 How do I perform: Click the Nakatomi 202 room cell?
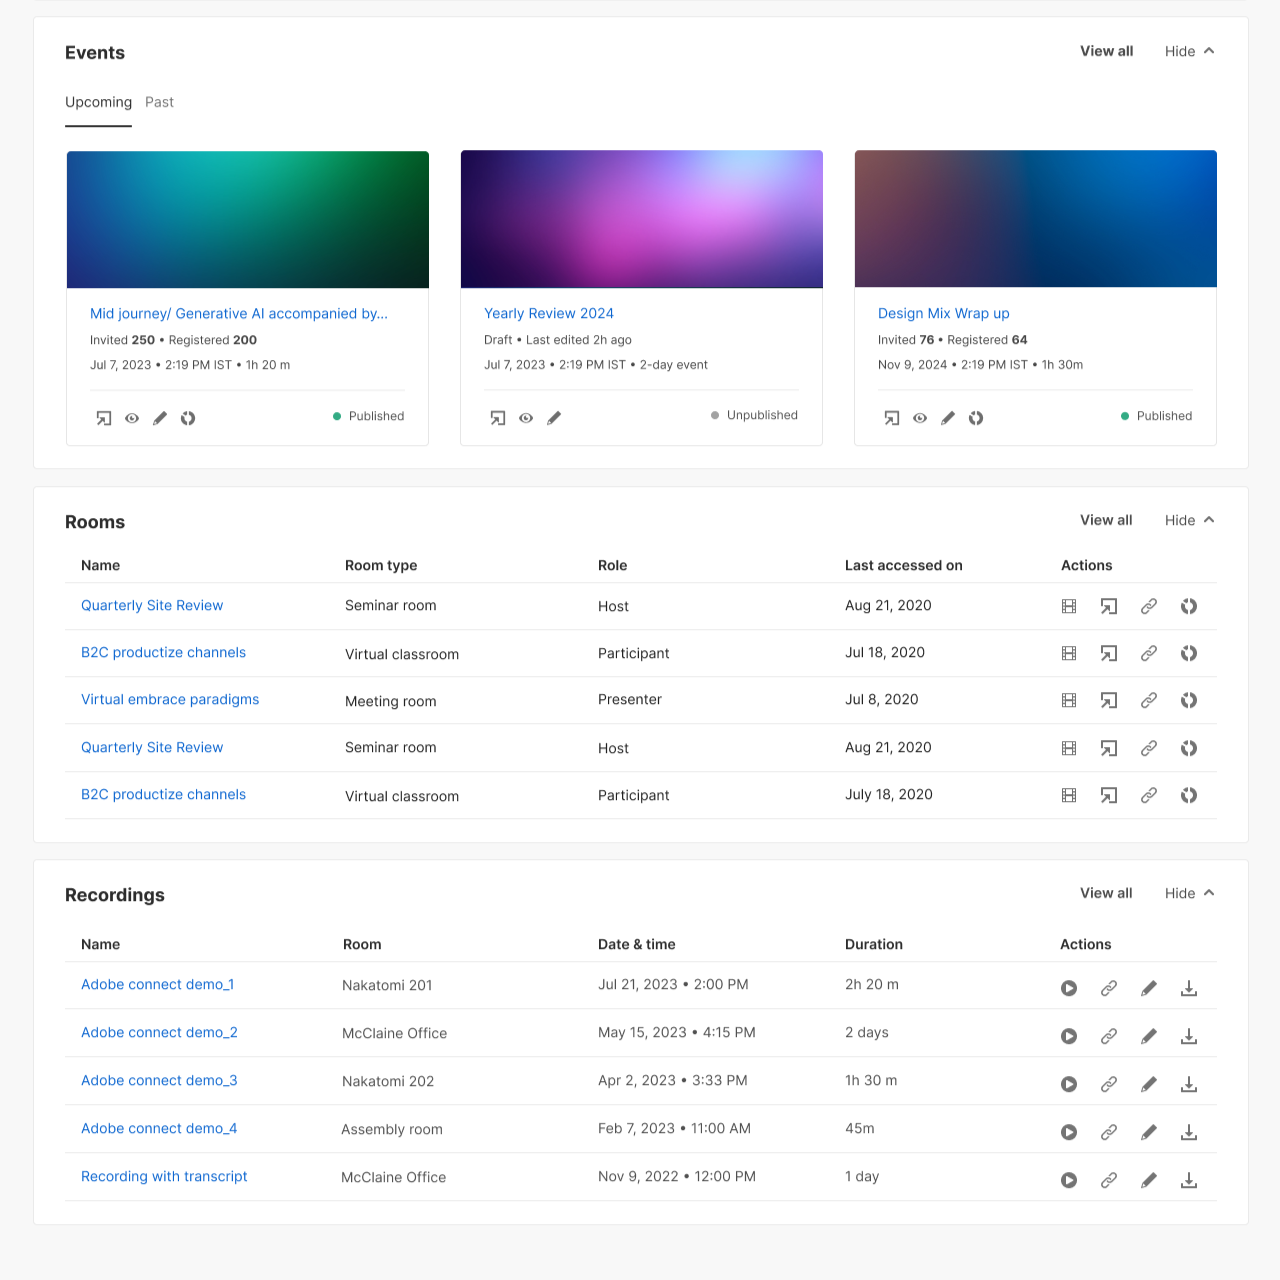click(388, 1081)
